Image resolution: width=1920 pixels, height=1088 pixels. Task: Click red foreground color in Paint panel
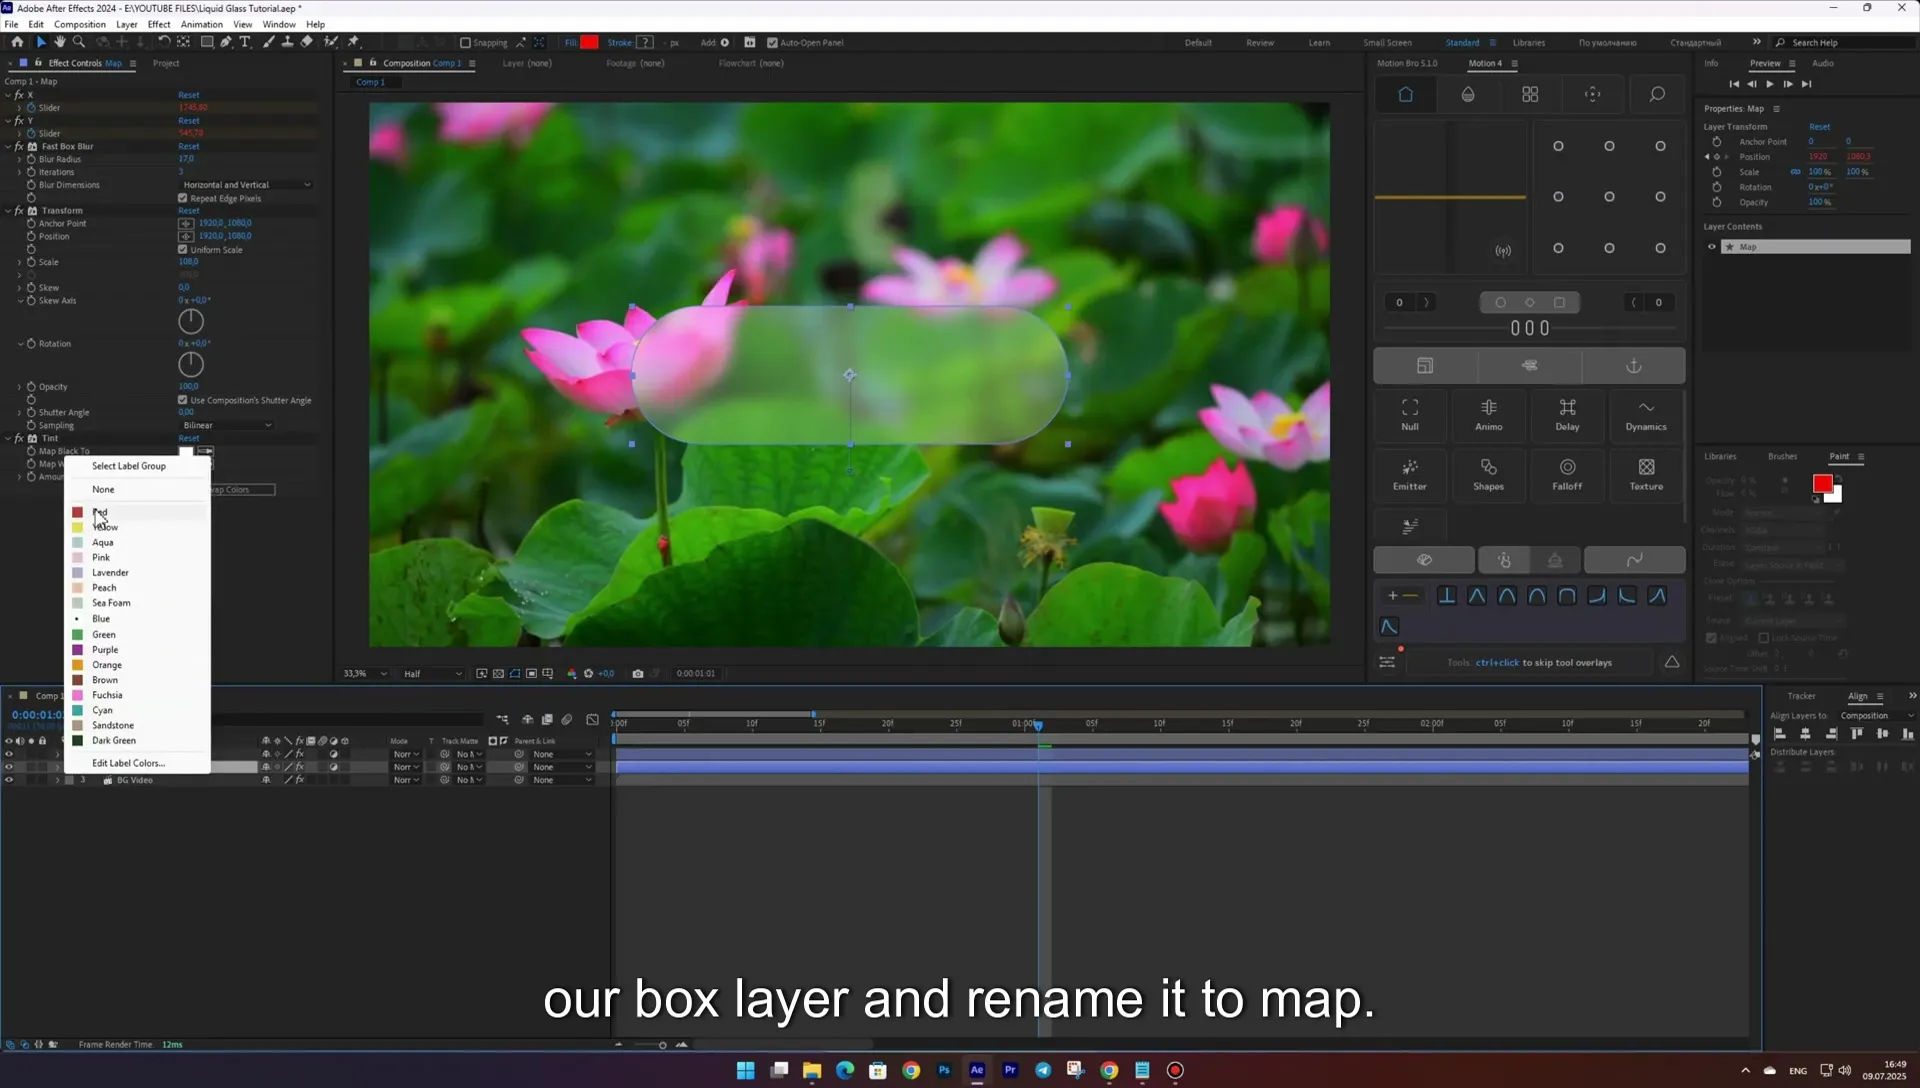(1822, 484)
